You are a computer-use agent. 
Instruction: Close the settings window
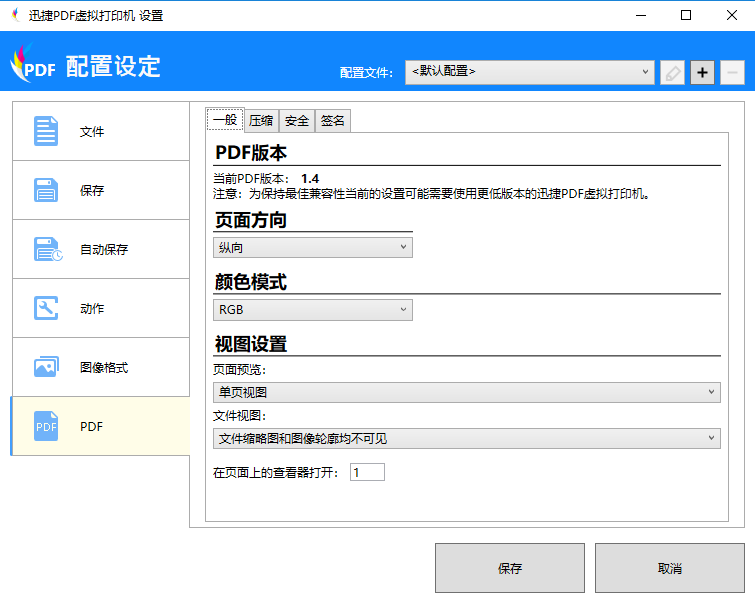tap(732, 15)
